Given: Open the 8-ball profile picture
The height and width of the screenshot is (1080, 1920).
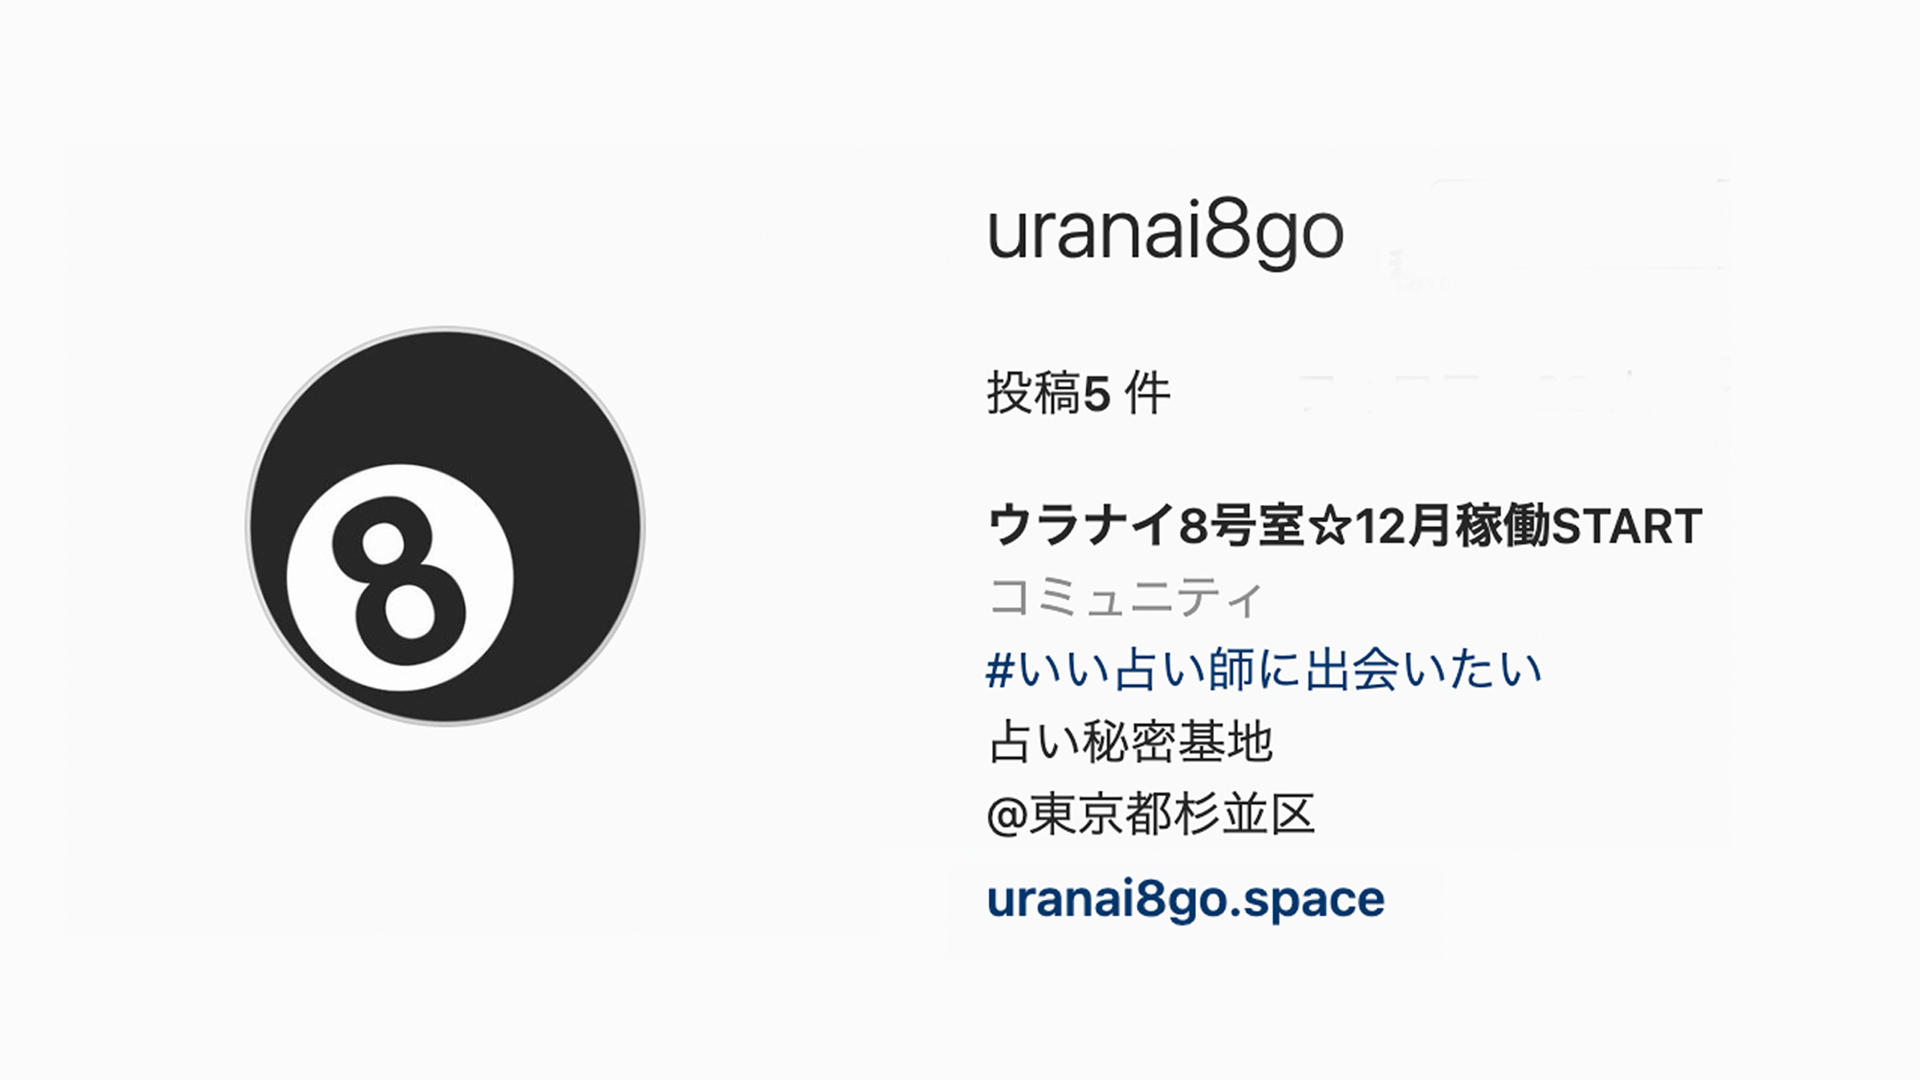Looking at the screenshot, I should [x=445, y=526].
